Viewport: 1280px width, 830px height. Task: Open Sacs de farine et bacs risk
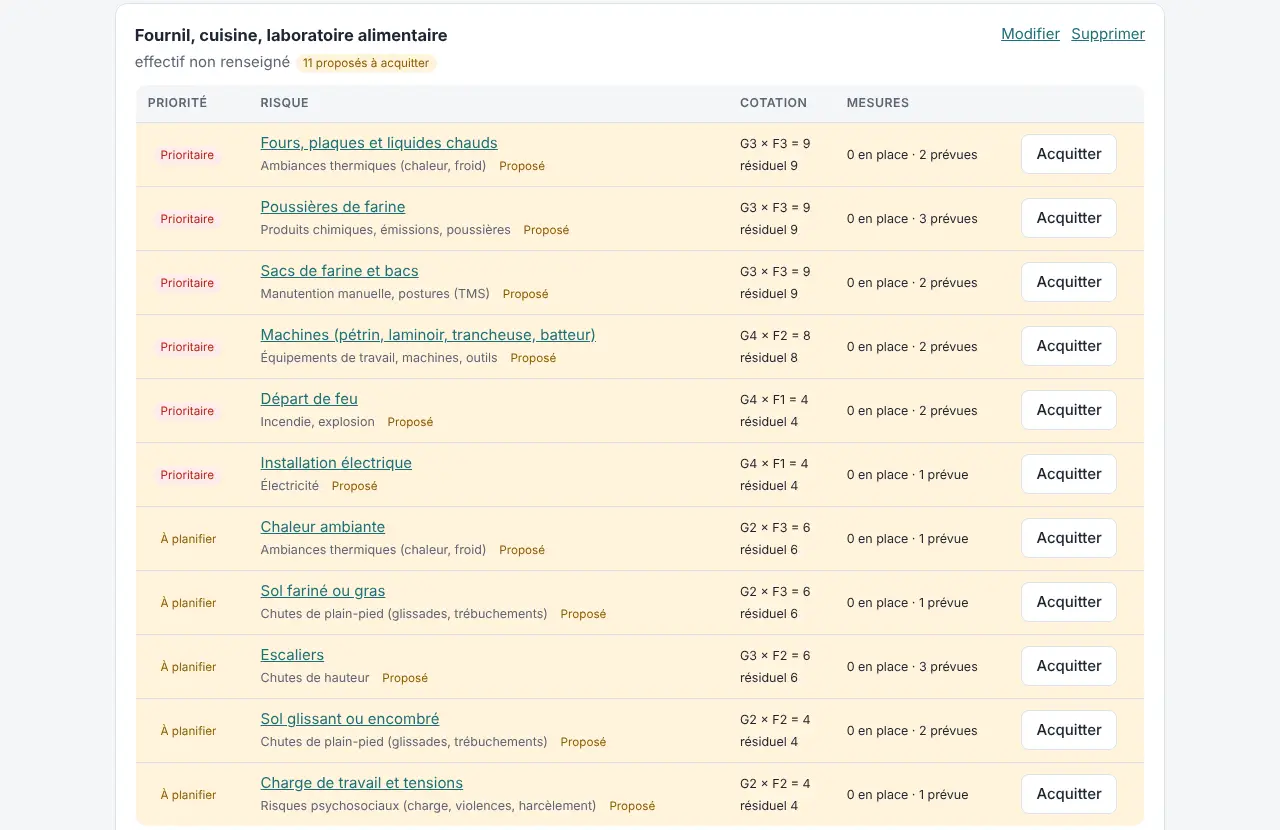[x=340, y=271]
